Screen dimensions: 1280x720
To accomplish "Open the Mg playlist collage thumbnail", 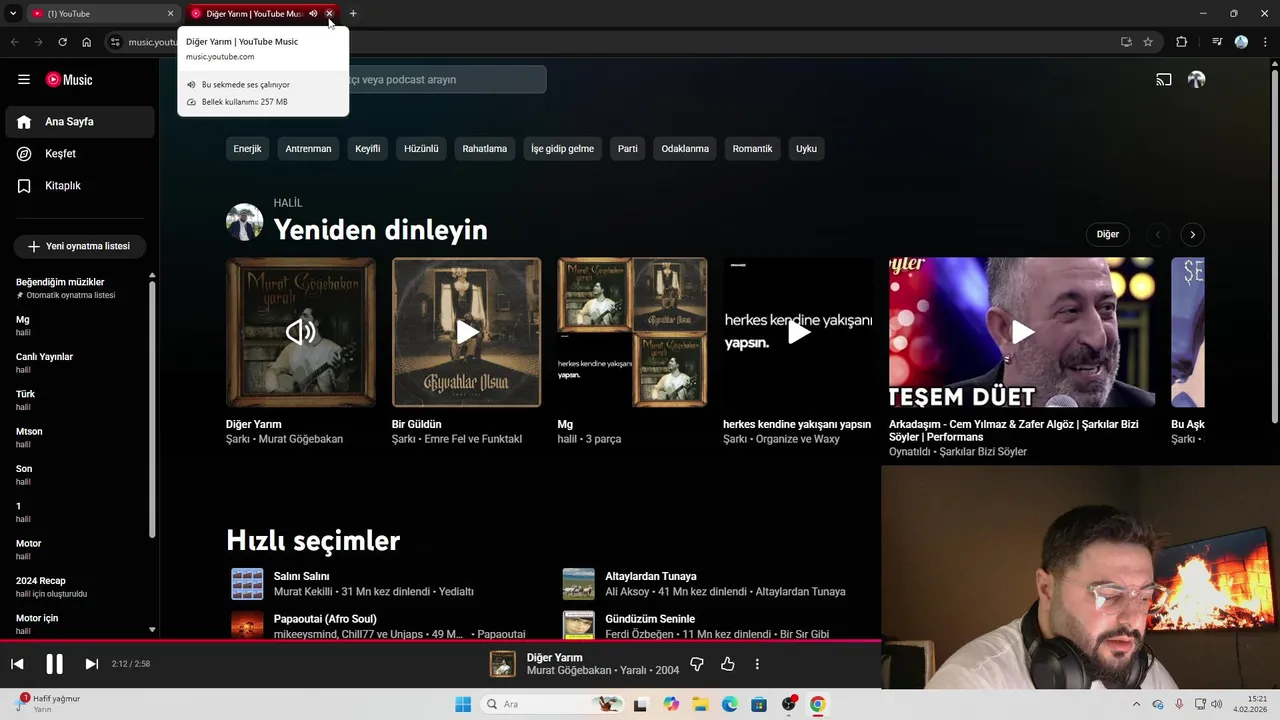I will [x=632, y=332].
